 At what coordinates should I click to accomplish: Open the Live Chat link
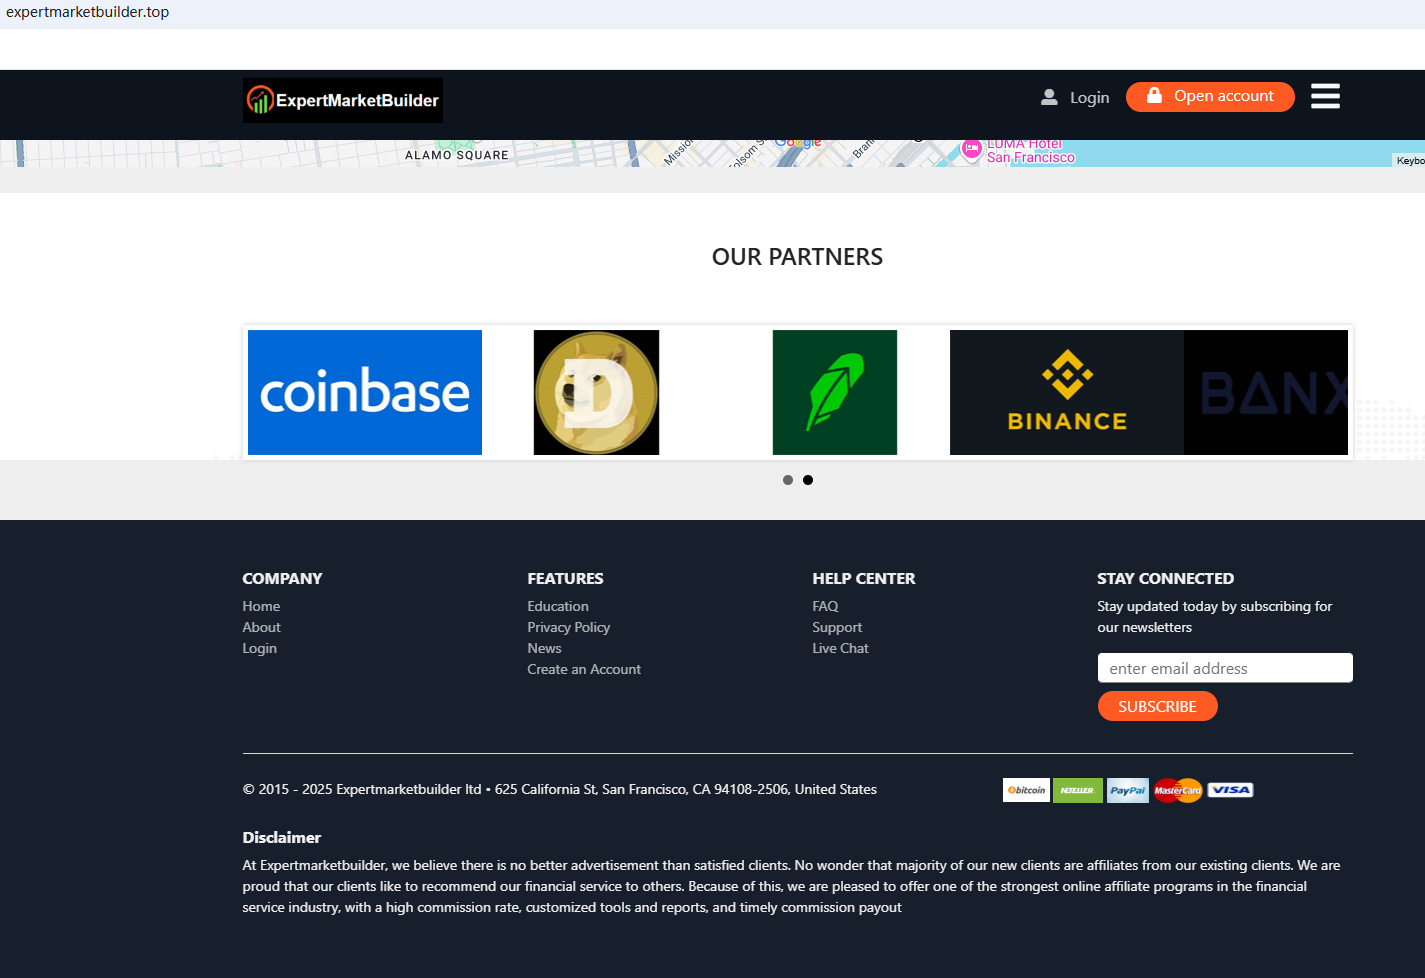pos(840,648)
